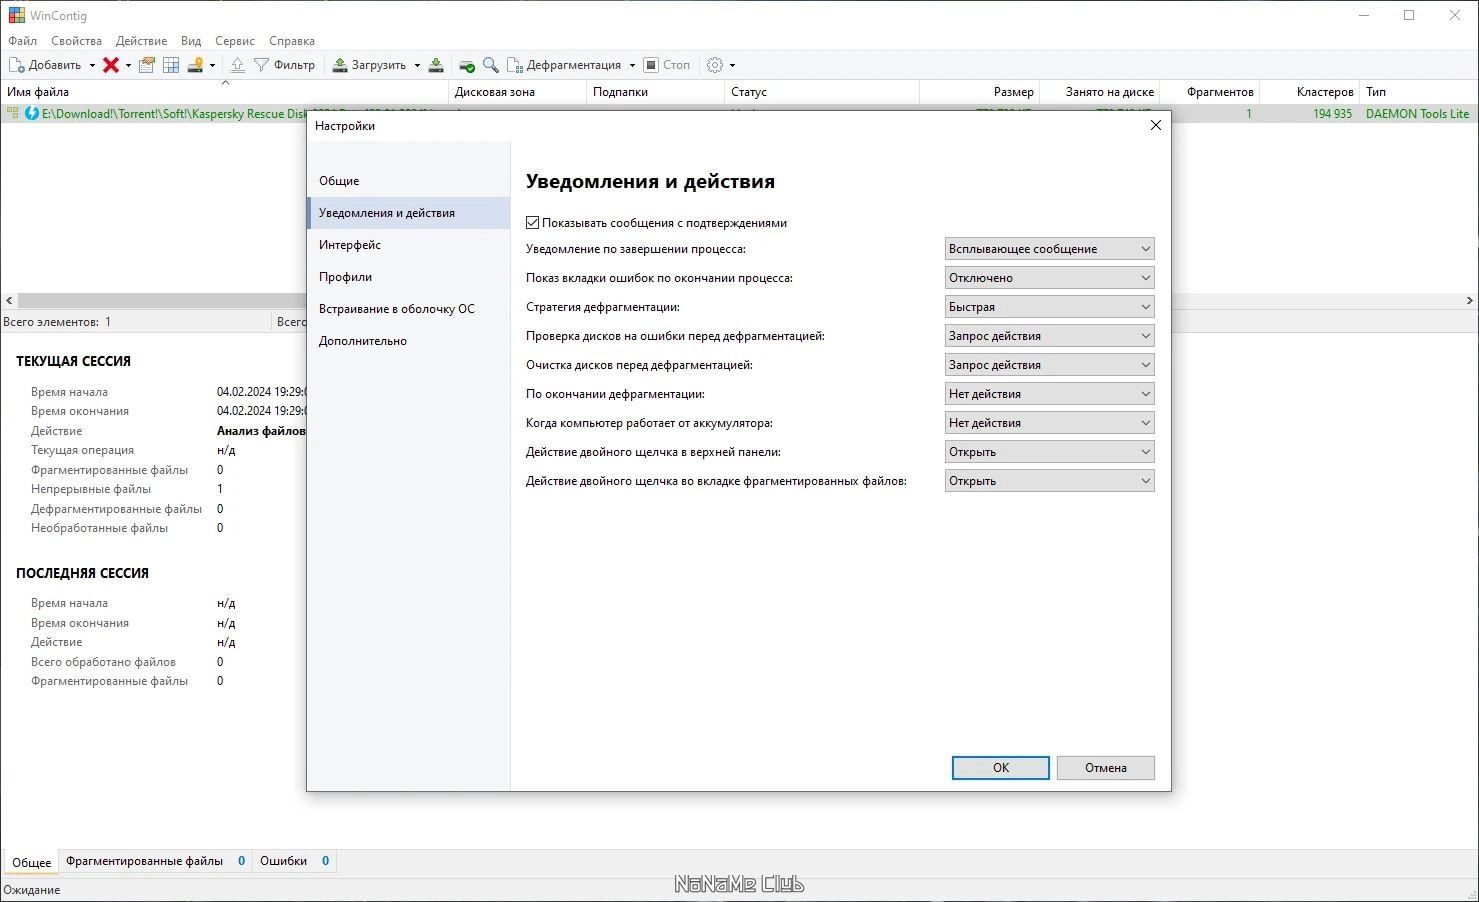Open the Справка menu

click(x=292, y=41)
